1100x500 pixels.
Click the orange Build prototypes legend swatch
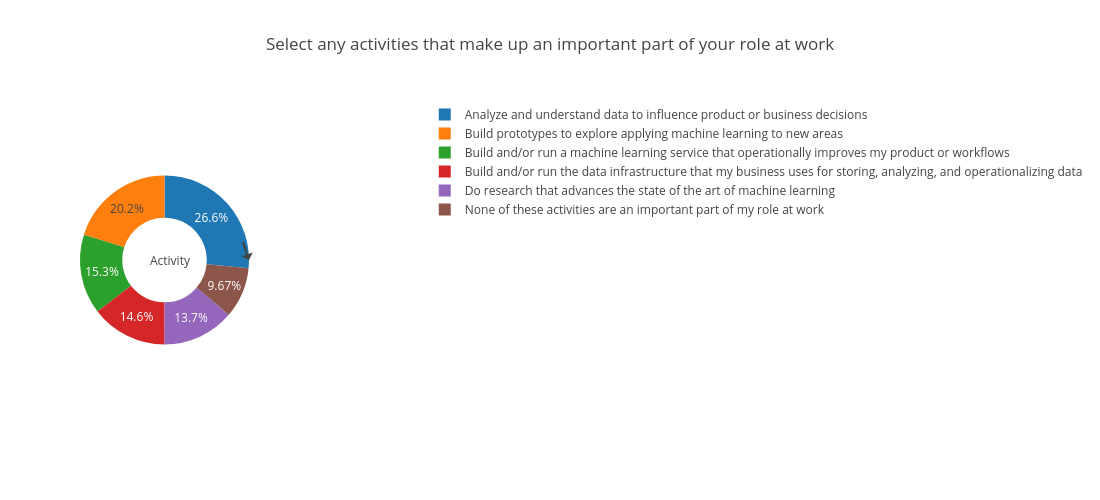[445, 133]
